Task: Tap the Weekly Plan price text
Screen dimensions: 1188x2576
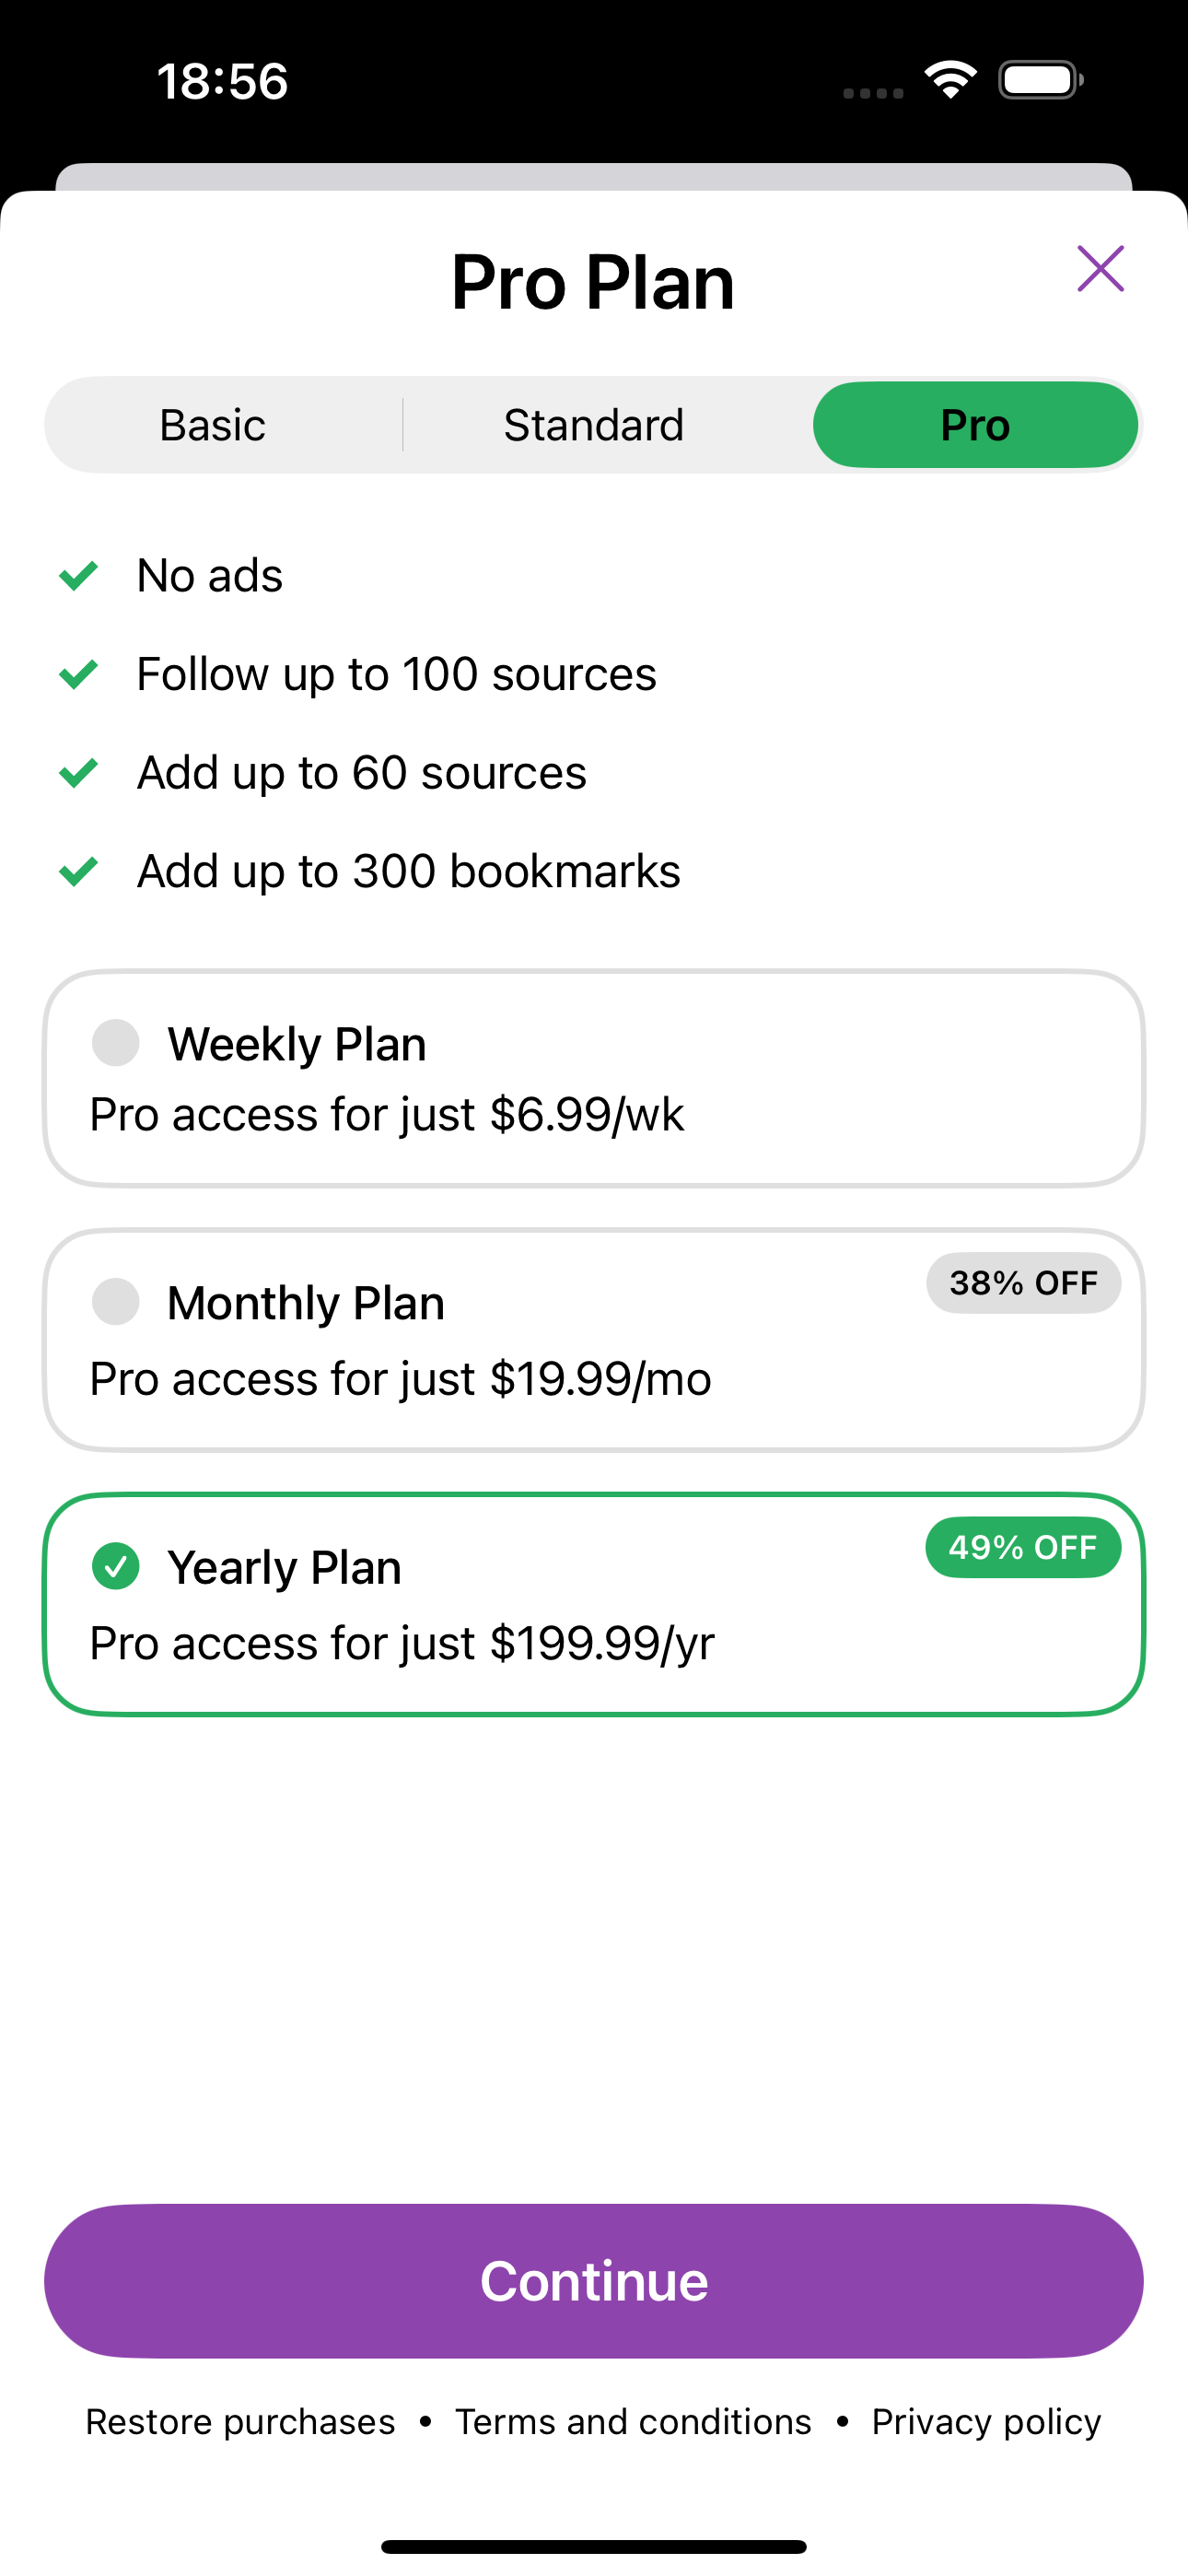Action: coord(387,1114)
